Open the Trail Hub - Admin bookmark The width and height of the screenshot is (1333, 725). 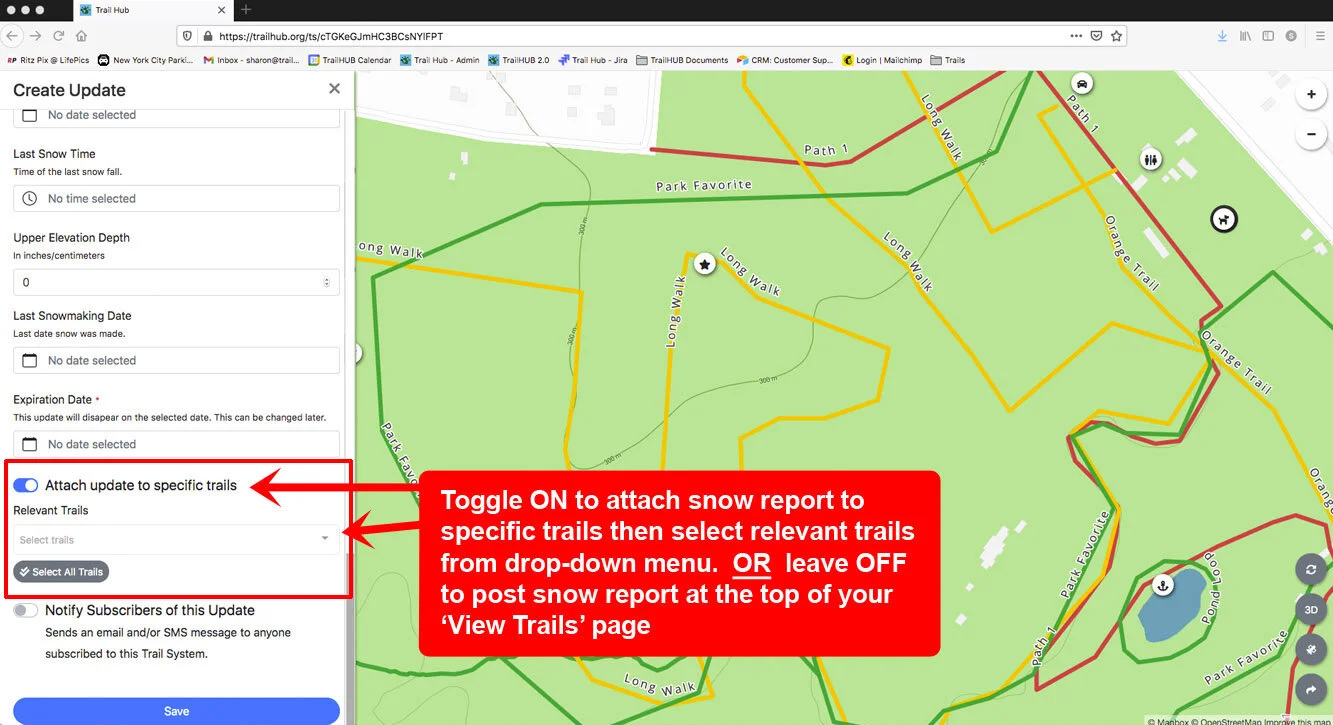tap(440, 60)
